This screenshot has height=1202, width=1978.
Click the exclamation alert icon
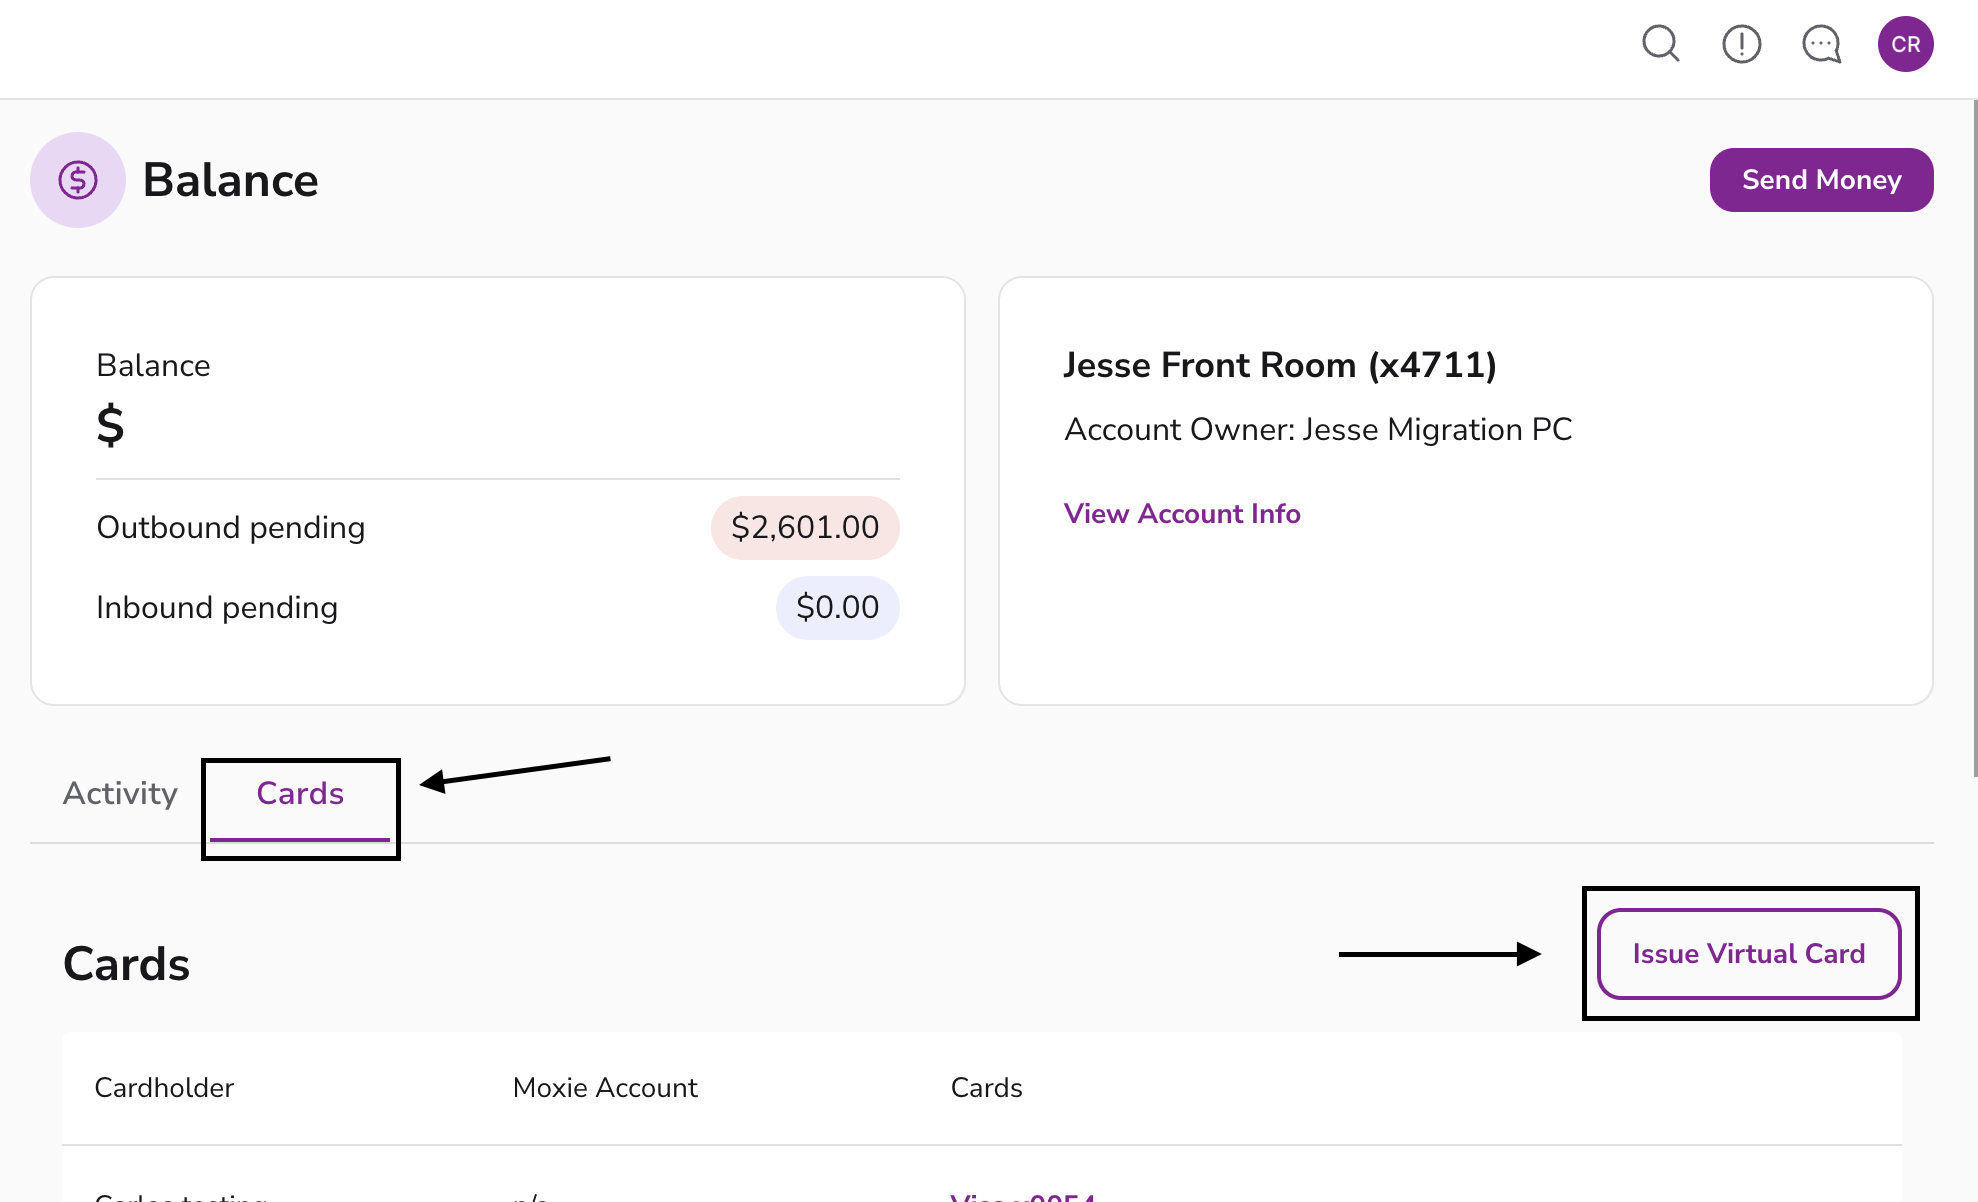pyautogui.click(x=1741, y=44)
